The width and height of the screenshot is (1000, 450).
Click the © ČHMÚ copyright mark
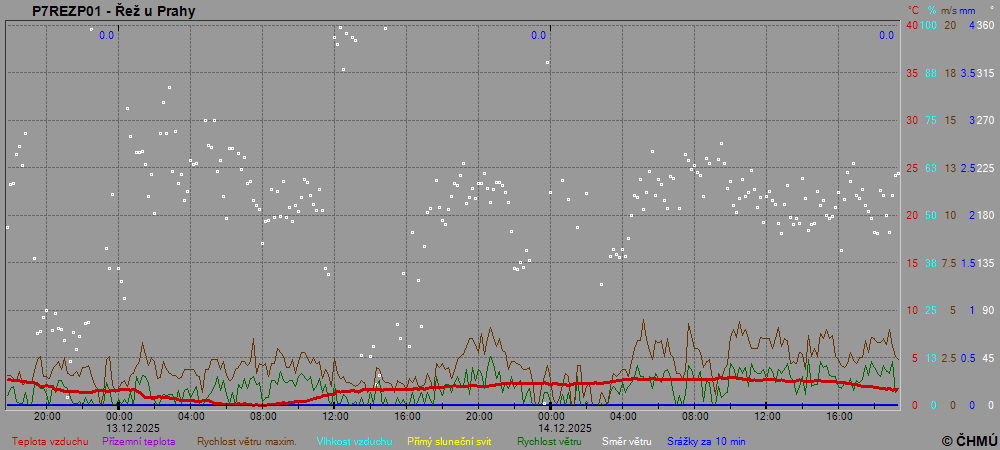(x=969, y=441)
